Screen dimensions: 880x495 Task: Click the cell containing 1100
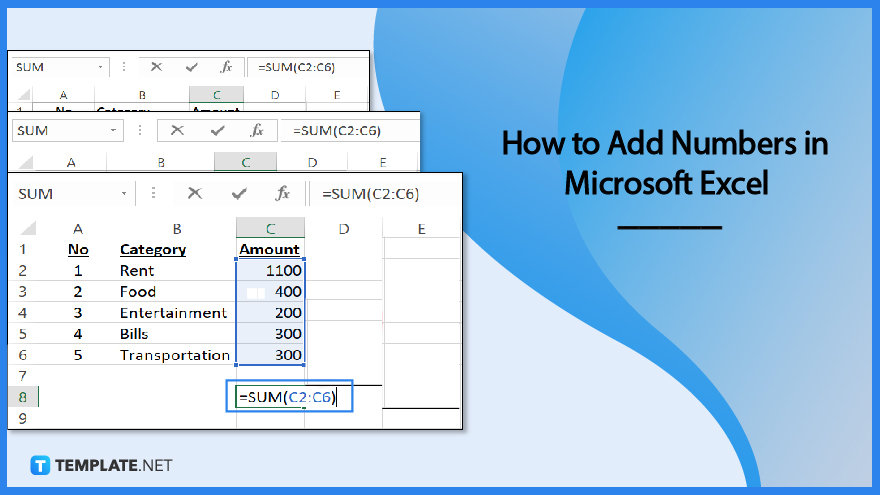click(271, 271)
